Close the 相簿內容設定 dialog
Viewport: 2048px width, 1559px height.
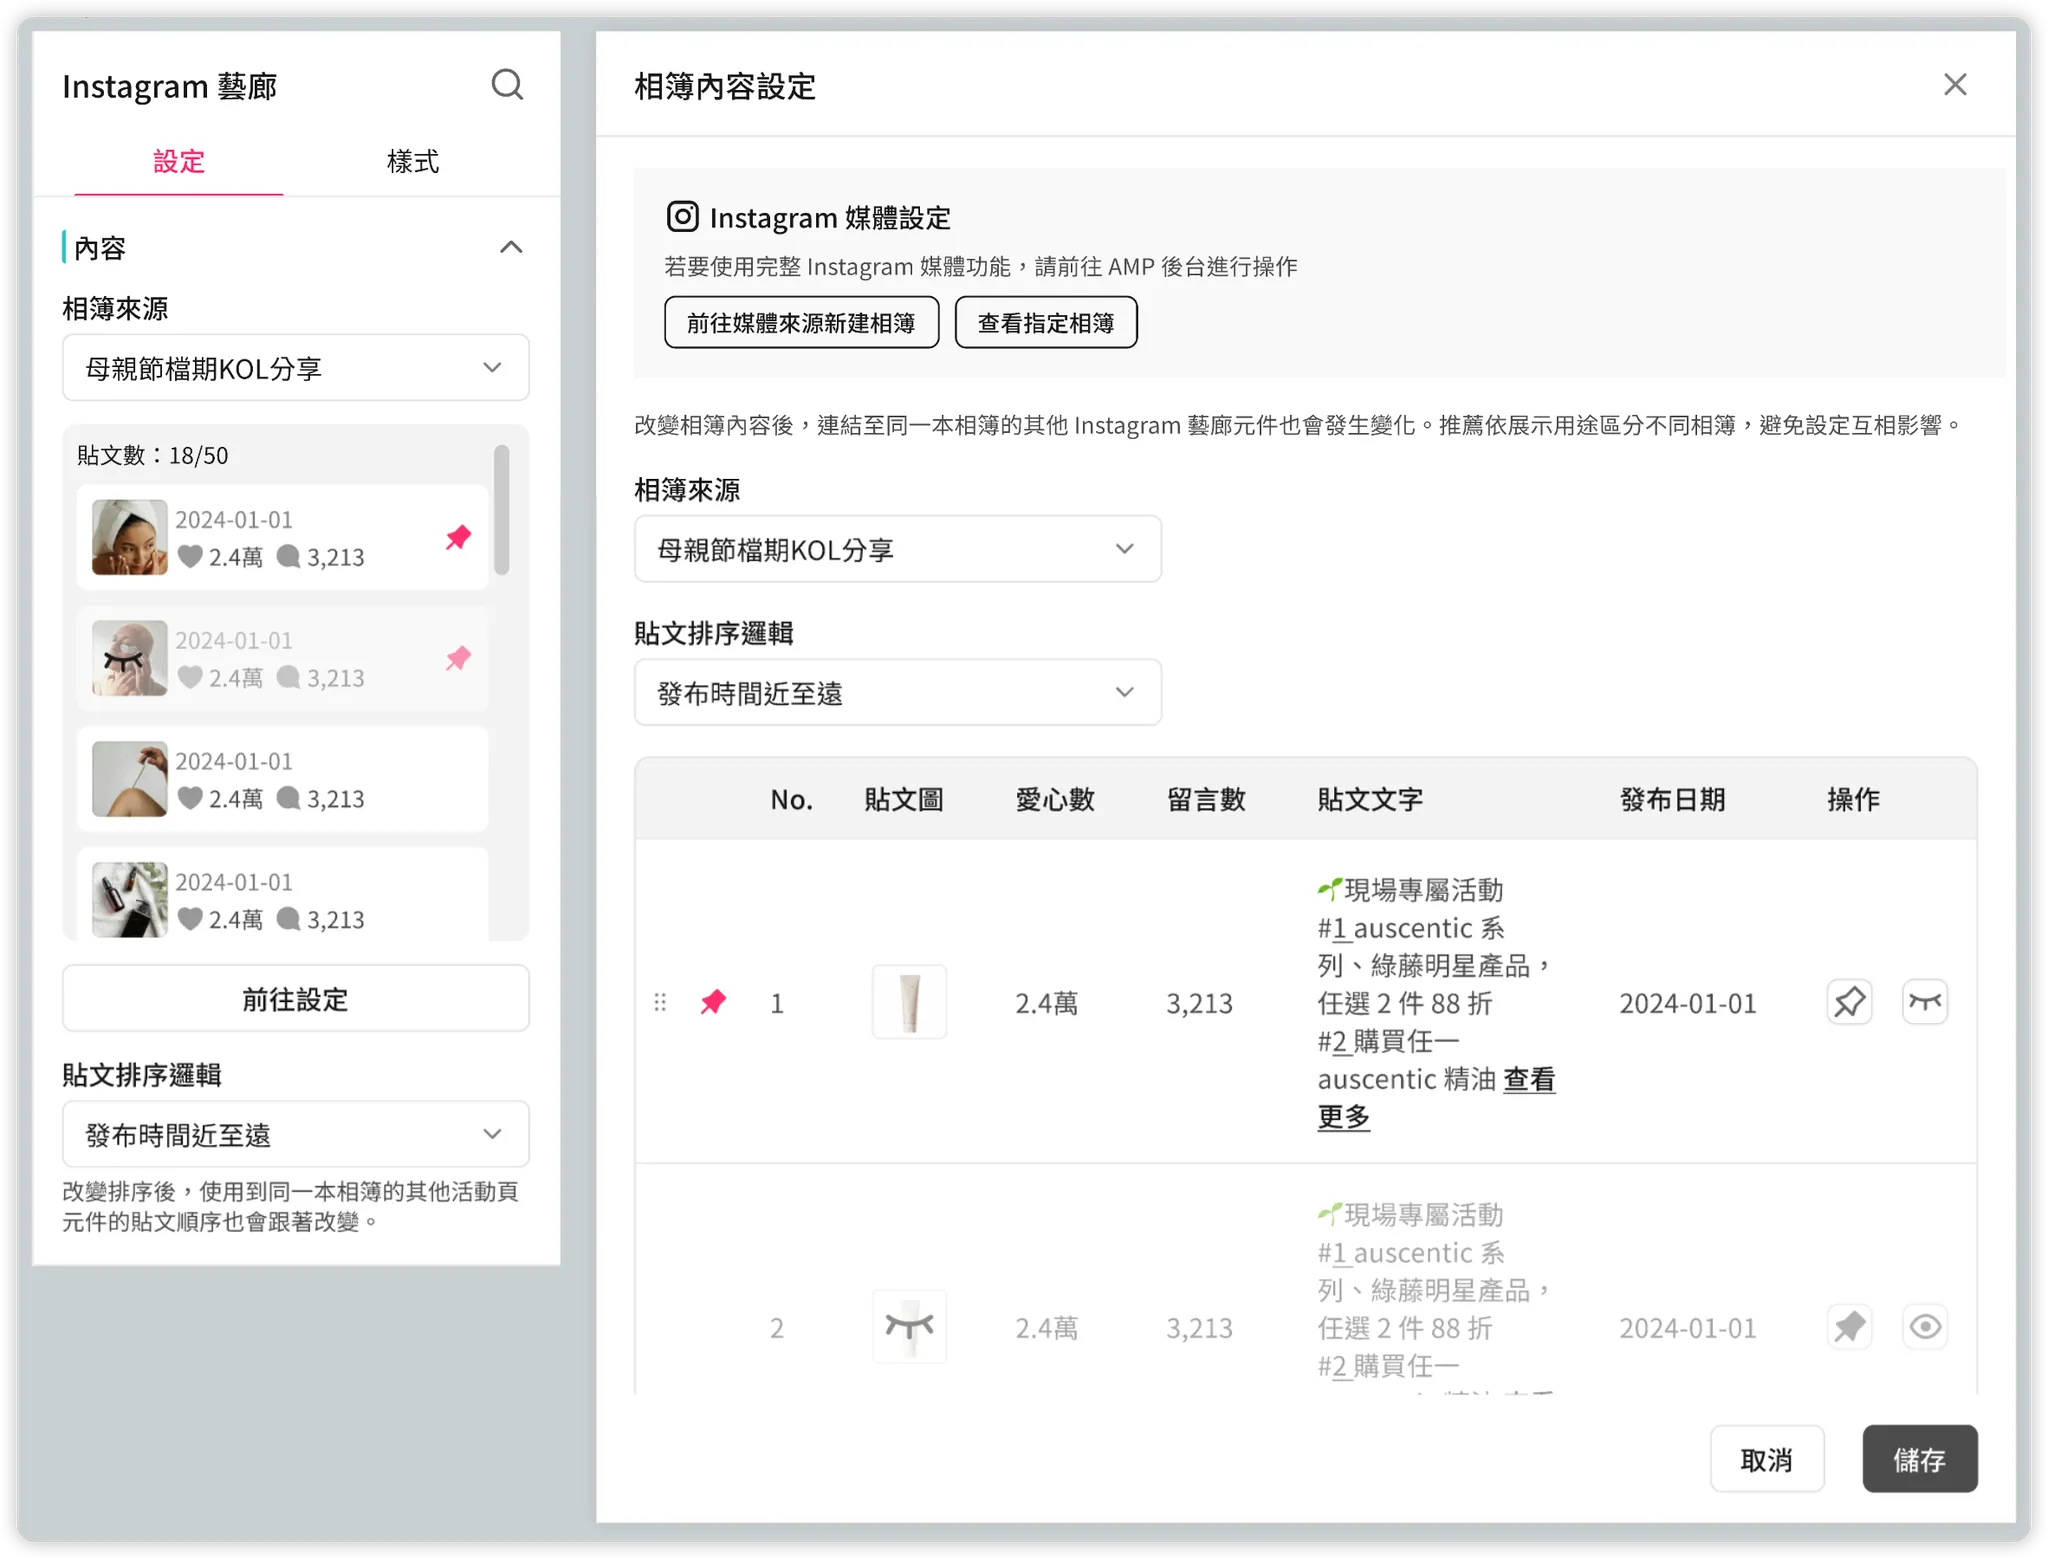pyautogui.click(x=1954, y=85)
